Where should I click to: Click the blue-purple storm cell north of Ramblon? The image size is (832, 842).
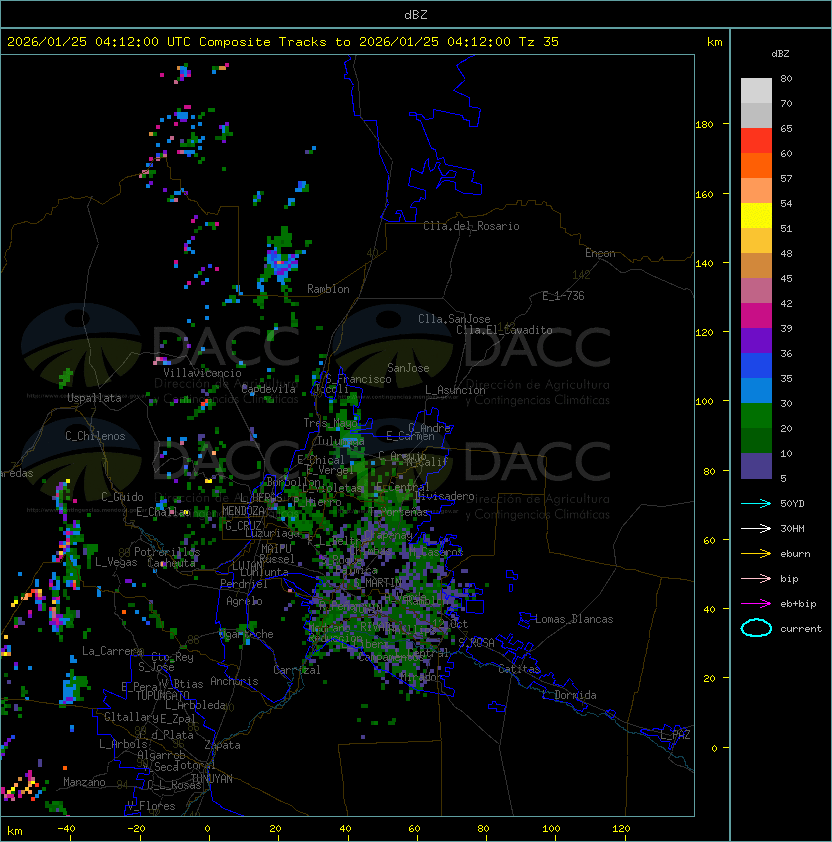(x=281, y=262)
